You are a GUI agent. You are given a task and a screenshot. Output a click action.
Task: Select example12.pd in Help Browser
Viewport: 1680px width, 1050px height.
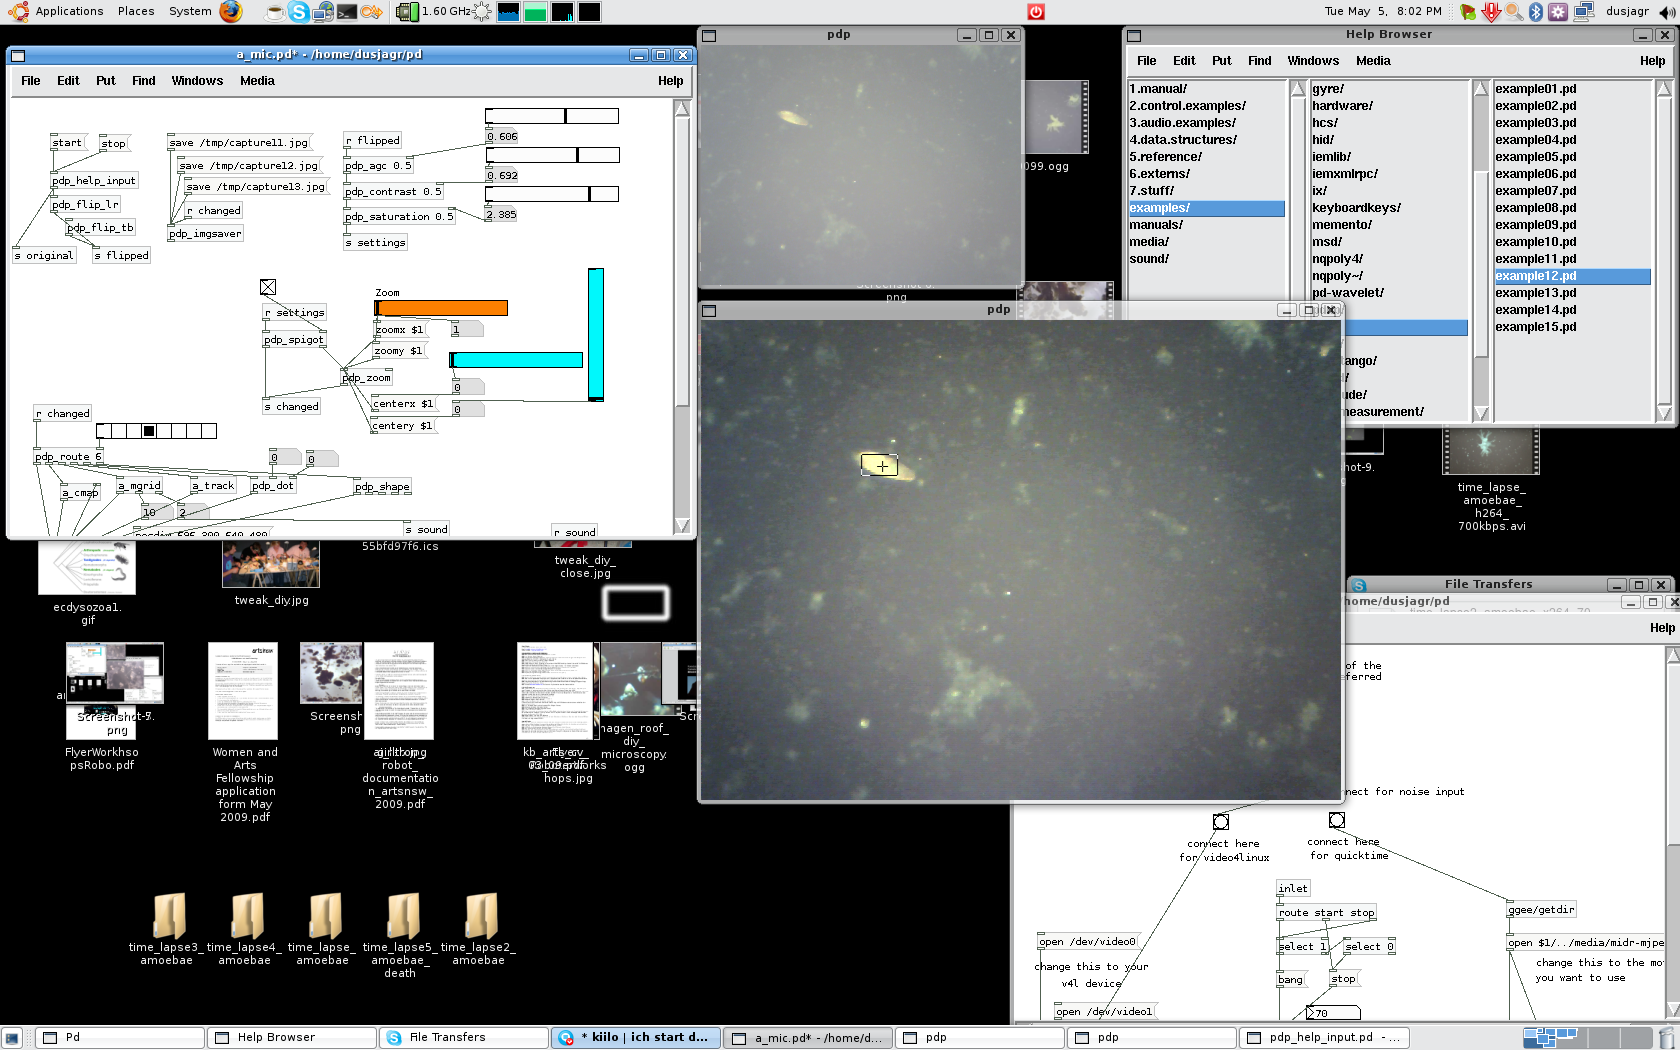1572,276
